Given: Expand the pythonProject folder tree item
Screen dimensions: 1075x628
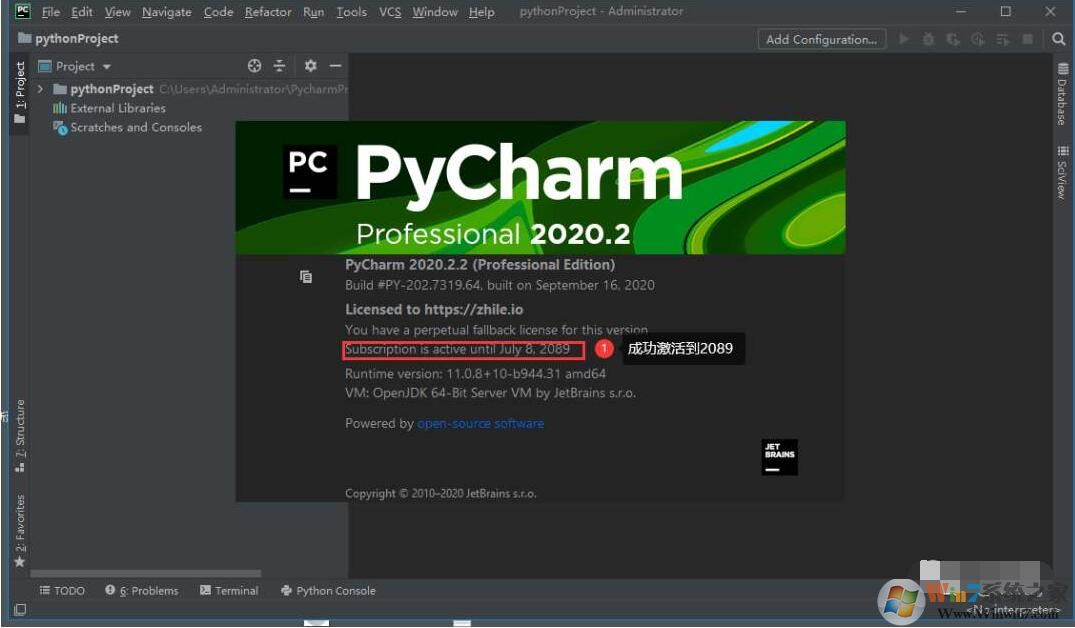Looking at the screenshot, I should pos(40,88).
